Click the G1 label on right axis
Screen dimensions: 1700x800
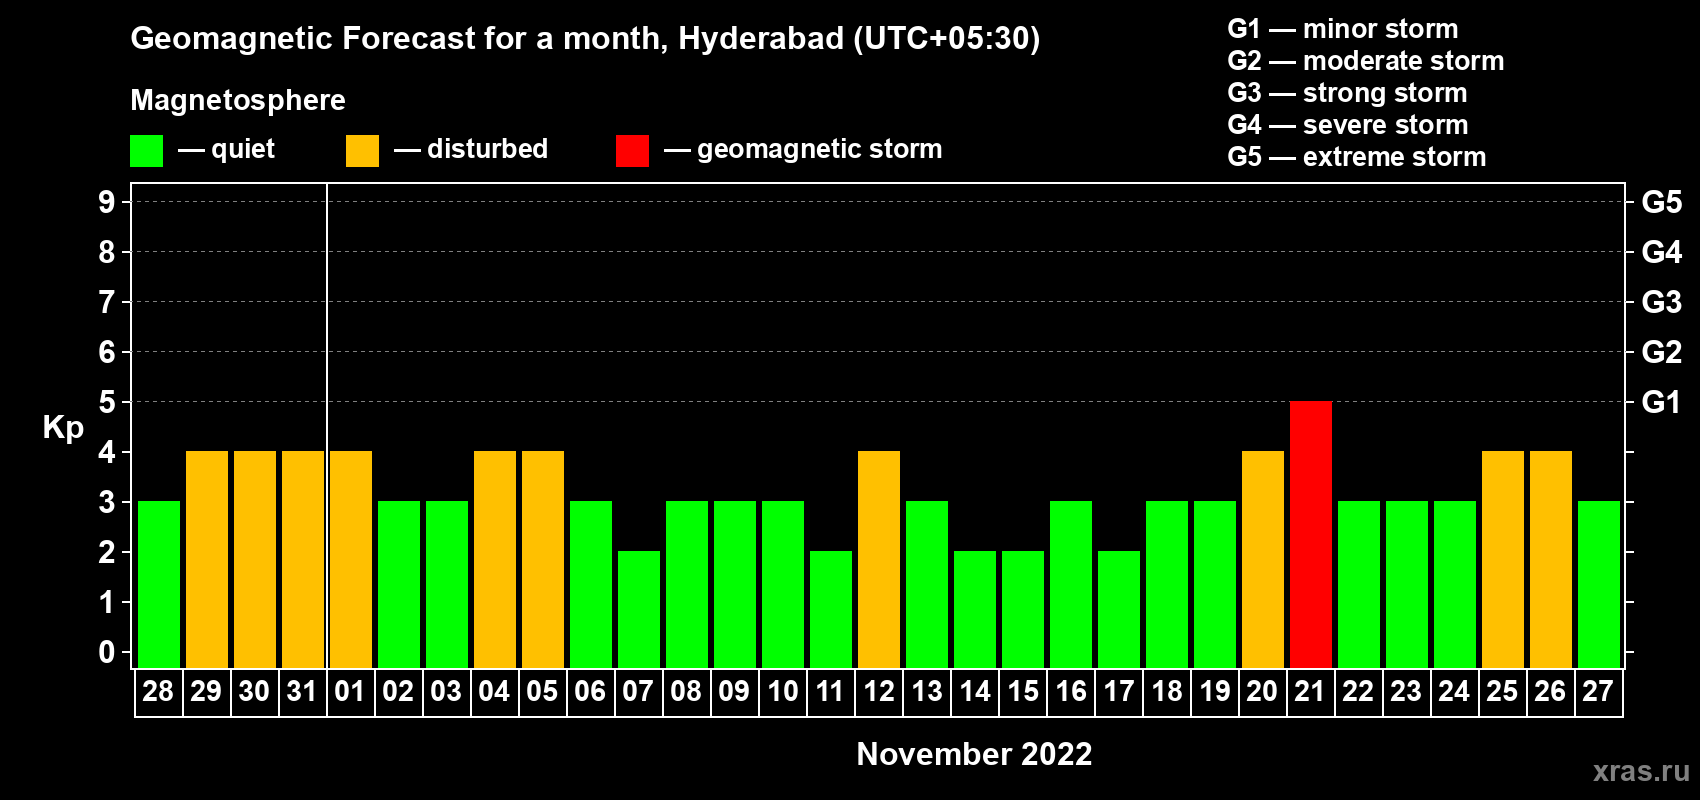(1662, 402)
